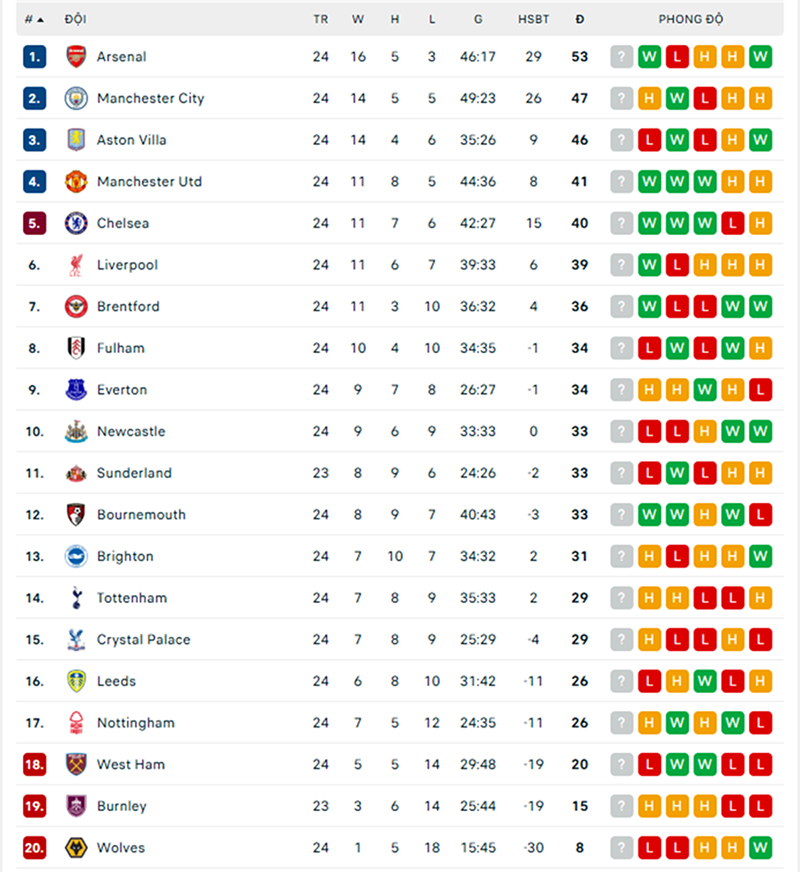Click Arsenal's upcoming match question-mark badge
Viewport: 800px width, 872px height.
[x=622, y=57]
